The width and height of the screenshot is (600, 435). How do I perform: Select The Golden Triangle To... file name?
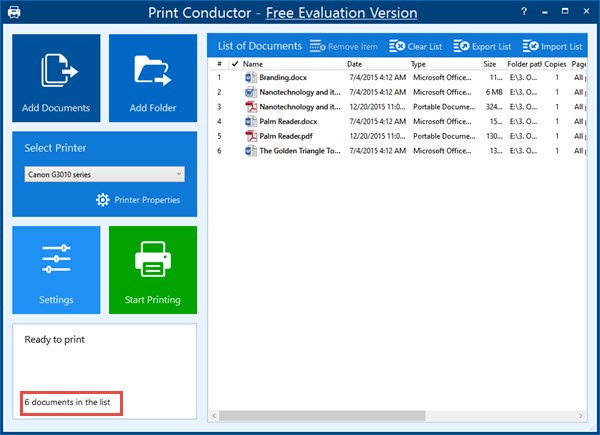[300, 151]
